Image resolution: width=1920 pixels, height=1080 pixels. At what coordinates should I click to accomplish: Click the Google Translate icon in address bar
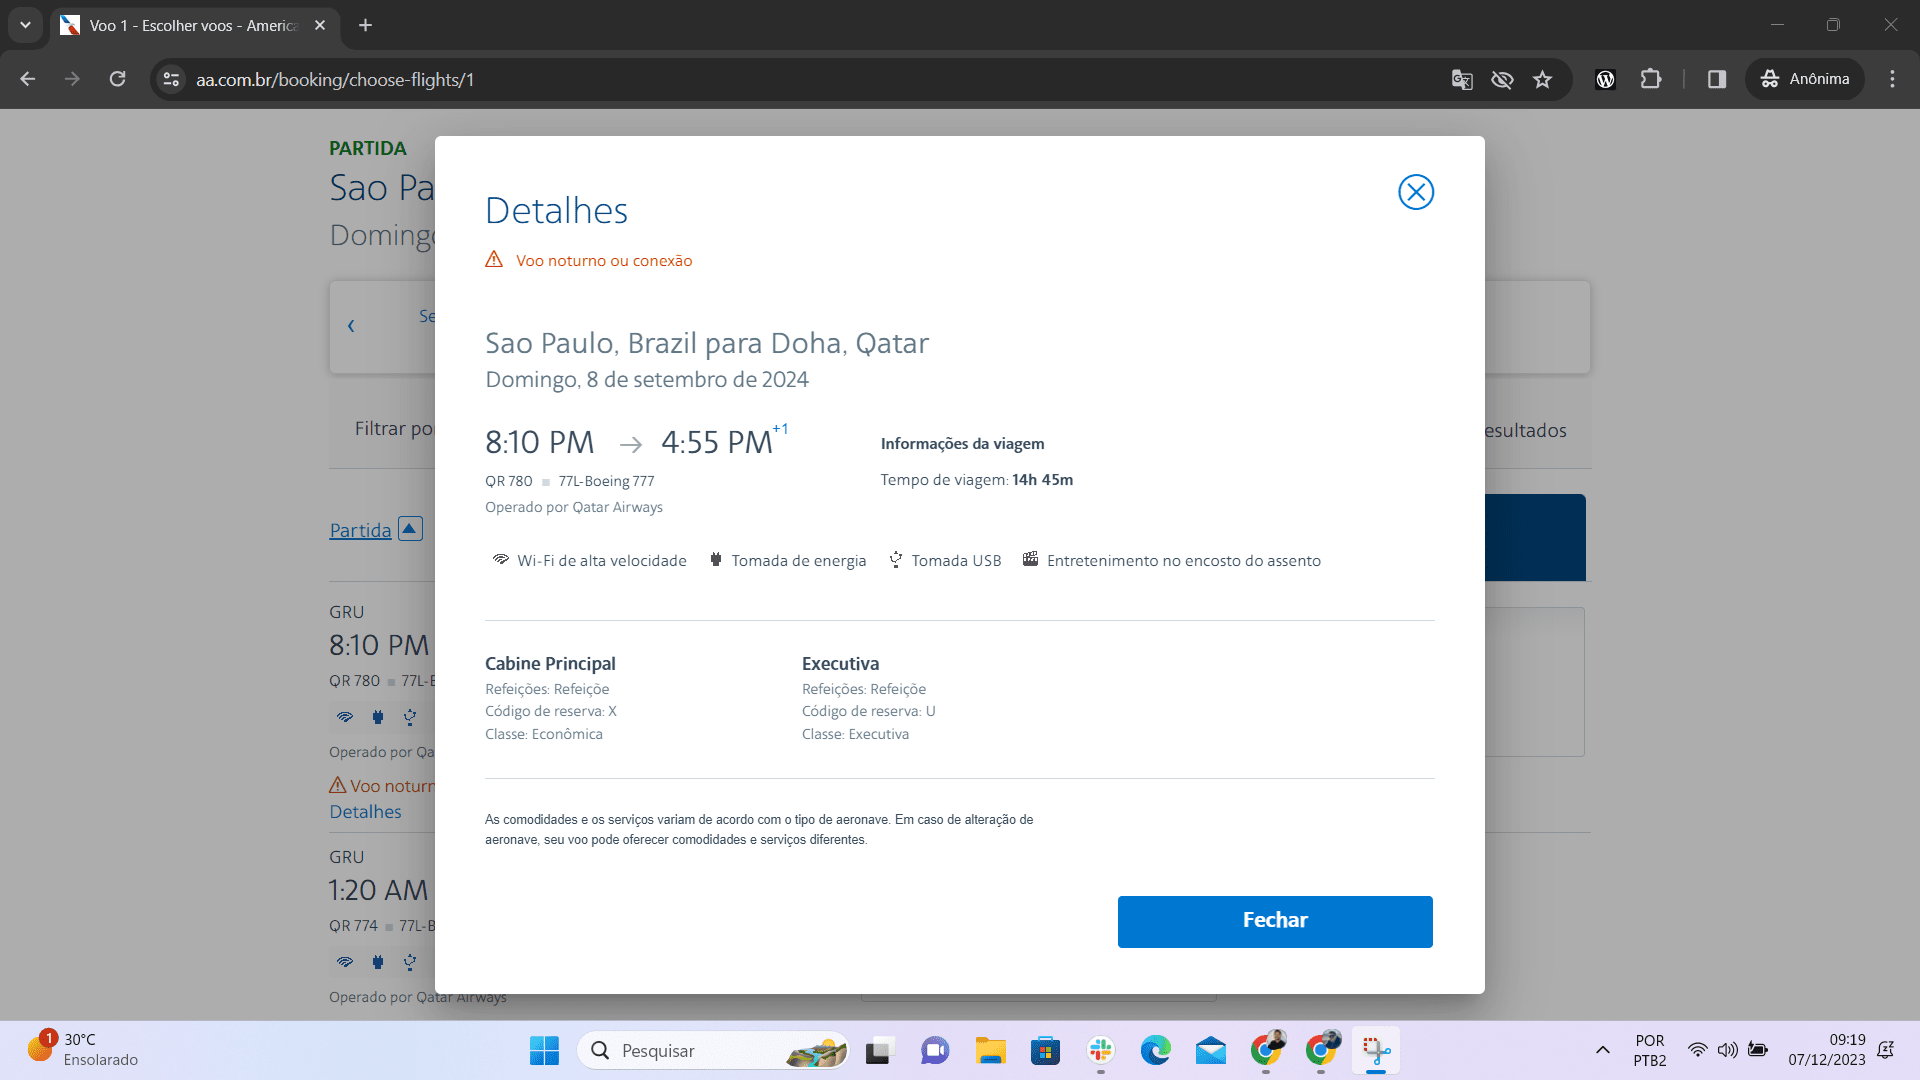coord(1461,80)
